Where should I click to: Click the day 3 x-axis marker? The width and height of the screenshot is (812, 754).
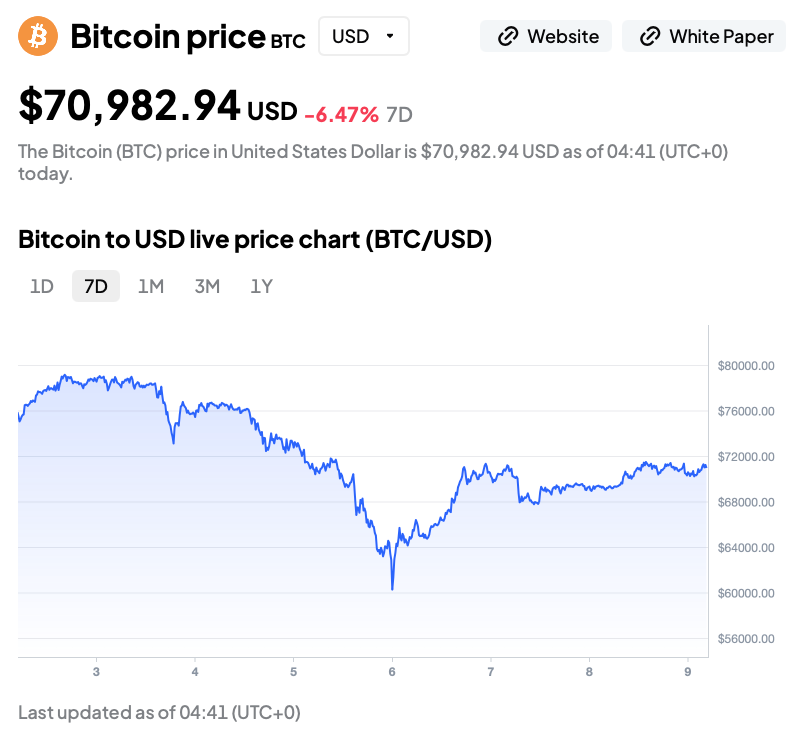(96, 671)
